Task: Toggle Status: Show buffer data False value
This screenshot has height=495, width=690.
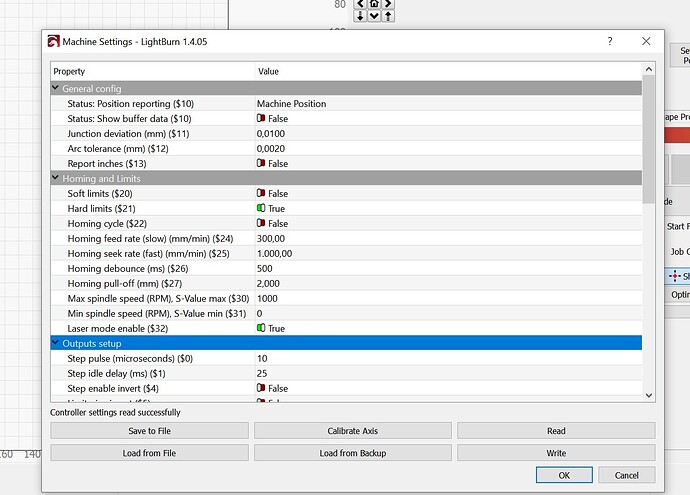Action: point(272,118)
